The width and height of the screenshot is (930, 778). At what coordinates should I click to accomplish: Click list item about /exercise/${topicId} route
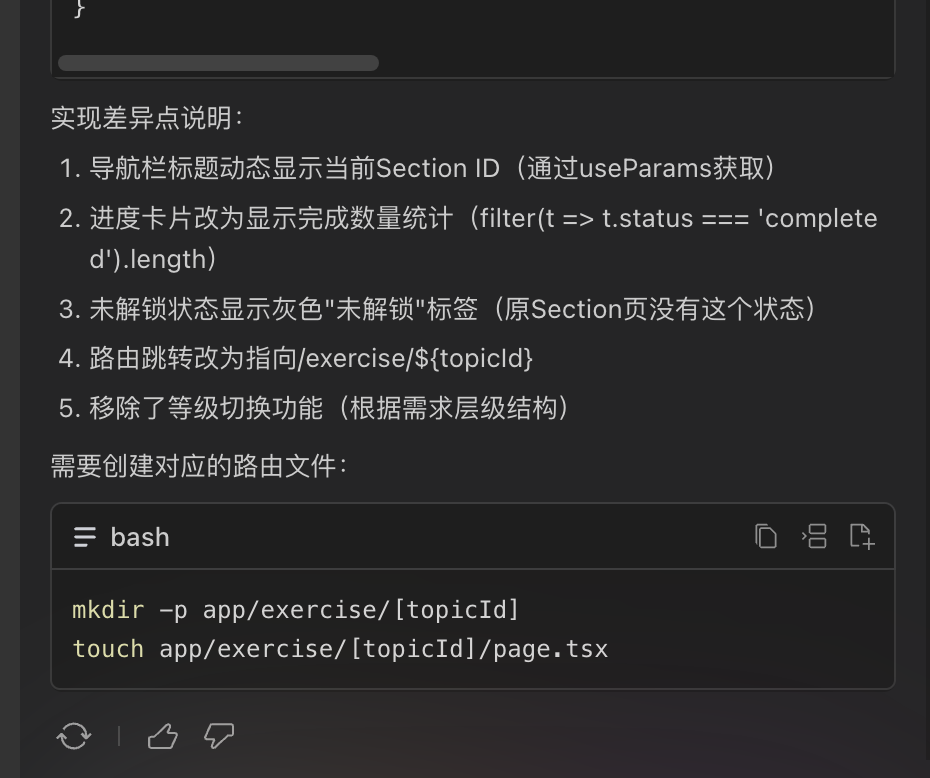[x=311, y=358]
